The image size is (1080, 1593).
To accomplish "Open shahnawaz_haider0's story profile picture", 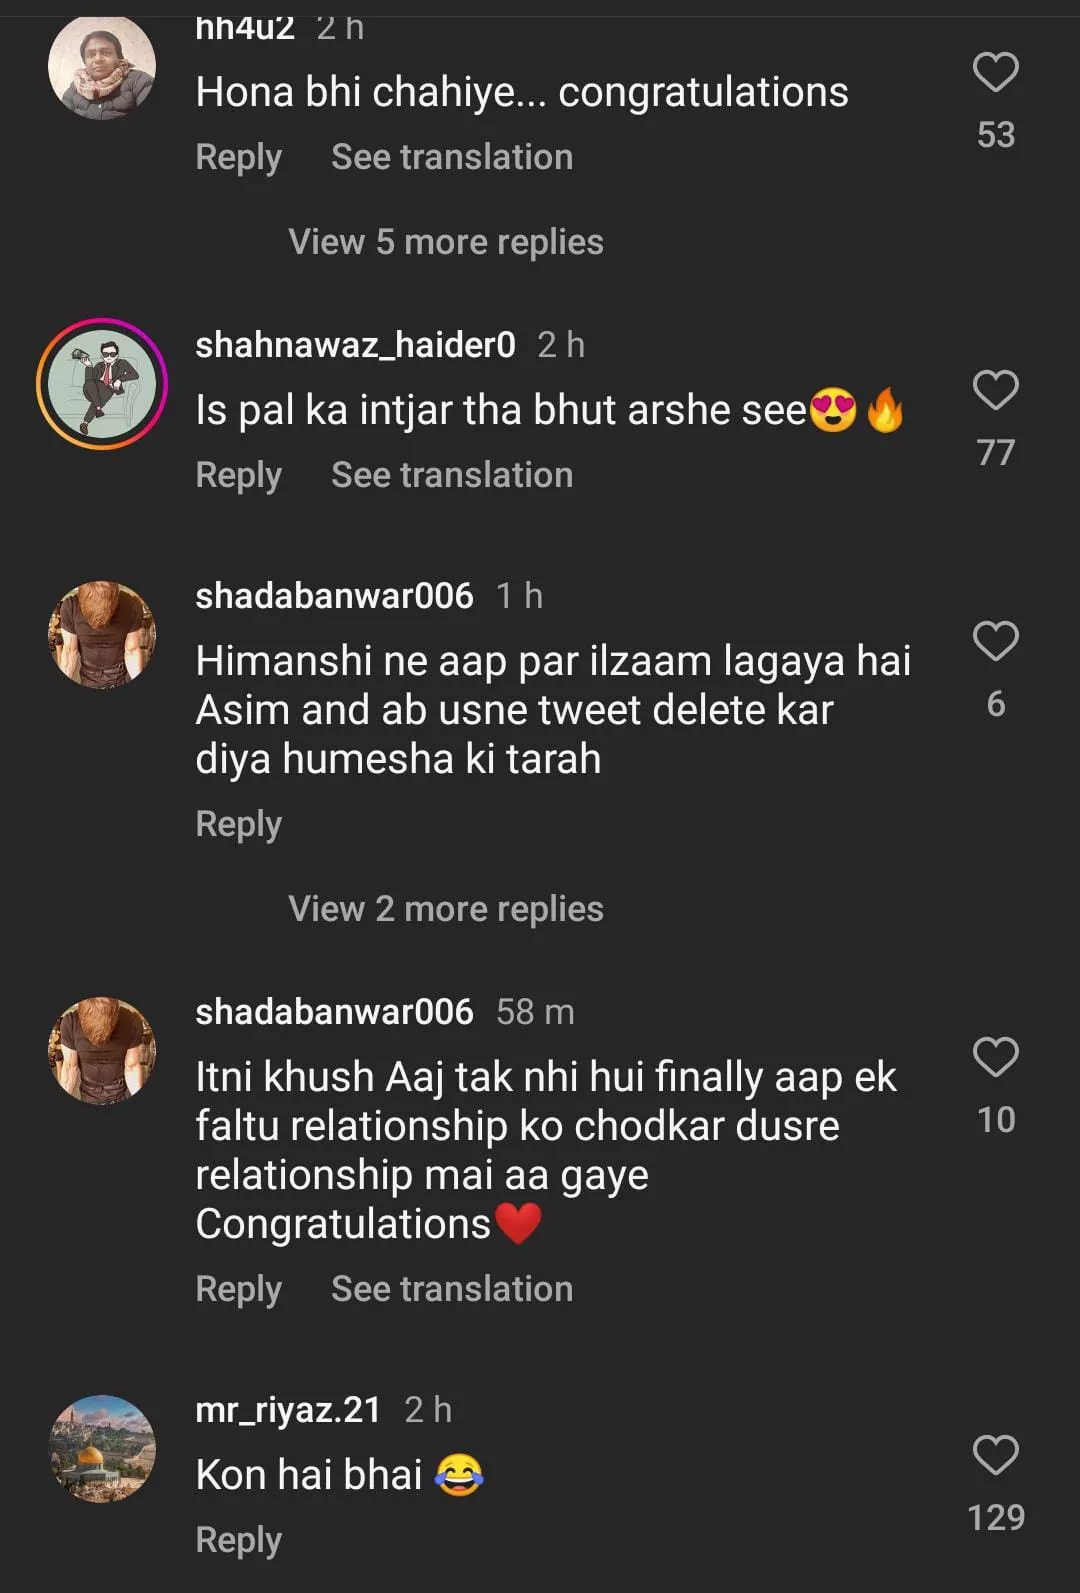I will pyautogui.click(x=102, y=384).
